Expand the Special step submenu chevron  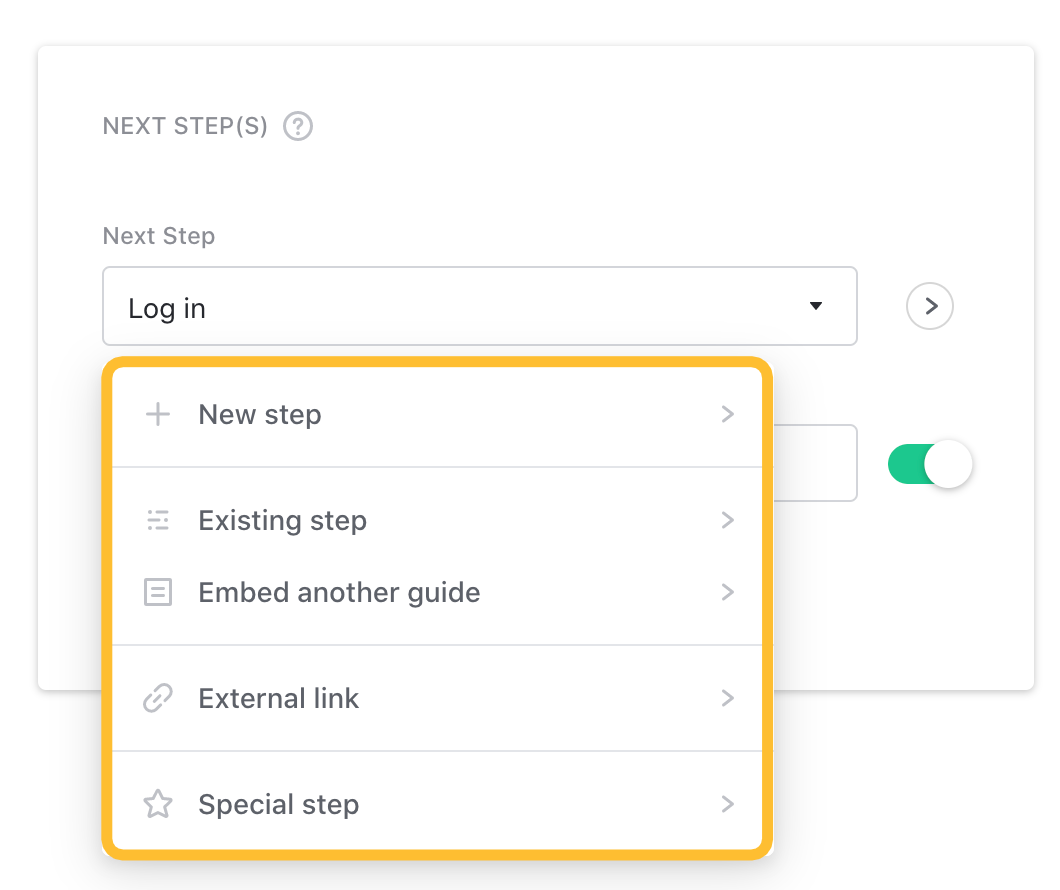pos(728,804)
